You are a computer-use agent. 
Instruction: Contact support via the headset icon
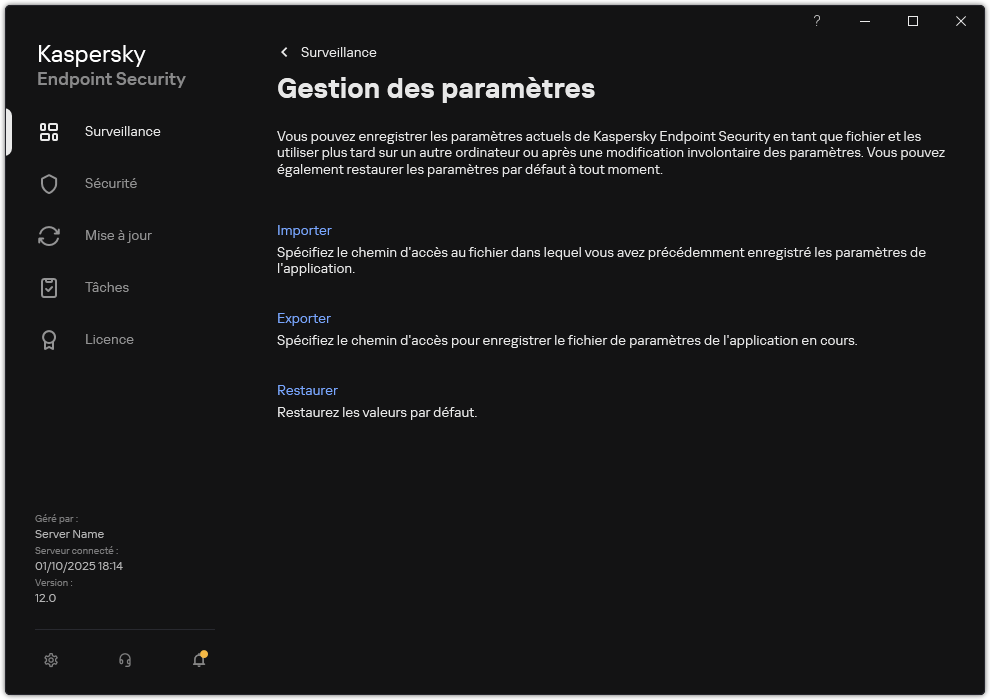(x=125, y=660)
